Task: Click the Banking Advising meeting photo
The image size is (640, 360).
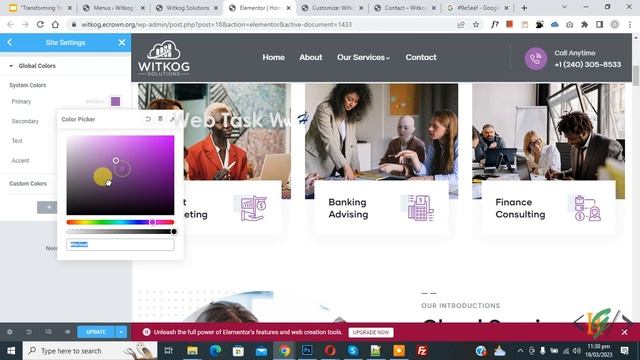Action: (x=381, y=133)
